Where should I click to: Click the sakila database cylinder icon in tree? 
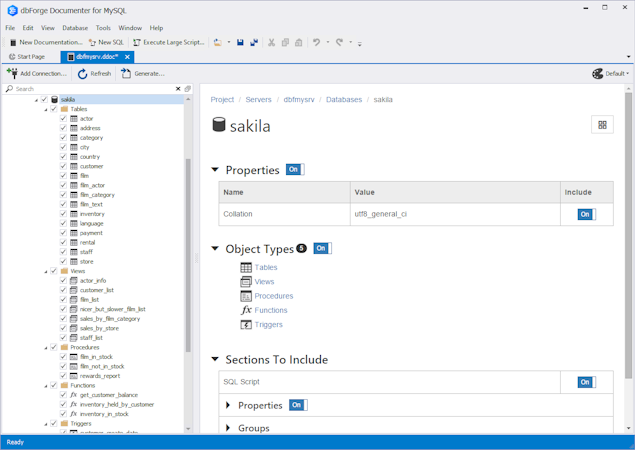(54, 99)
